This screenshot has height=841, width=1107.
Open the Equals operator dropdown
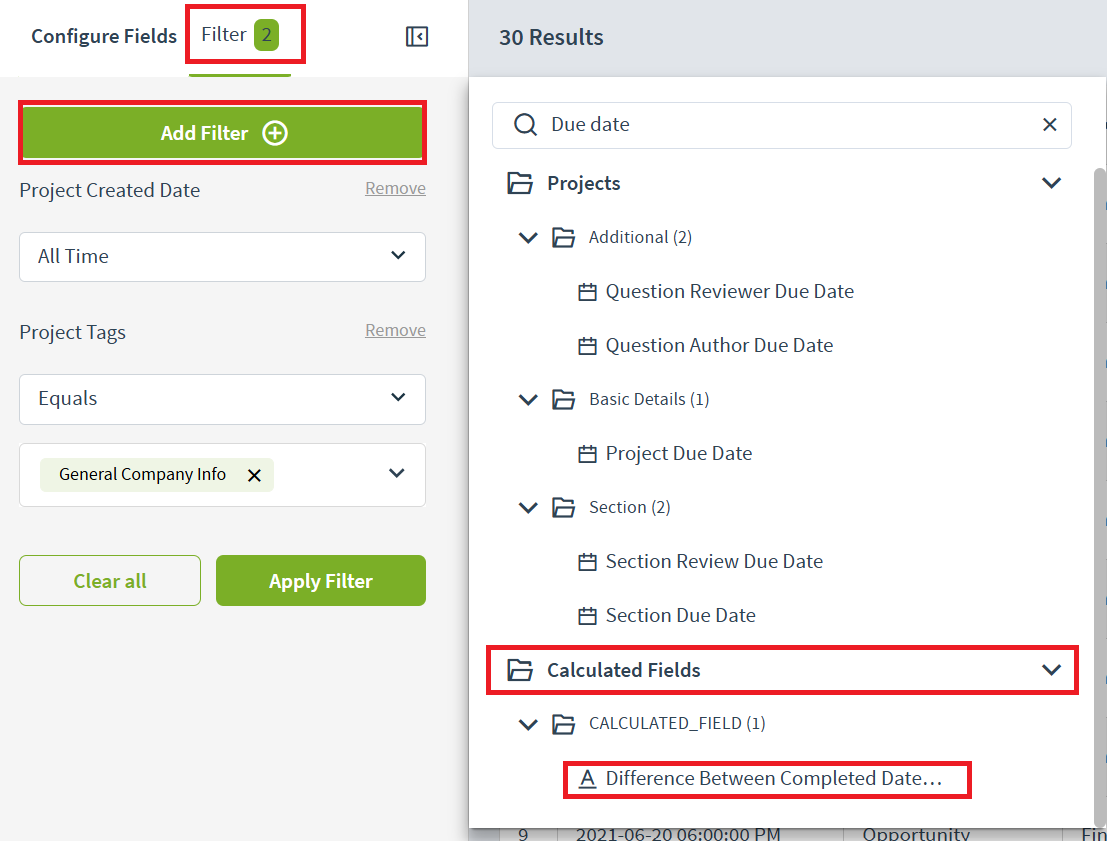pyautogui.click(x=222, y=399)
